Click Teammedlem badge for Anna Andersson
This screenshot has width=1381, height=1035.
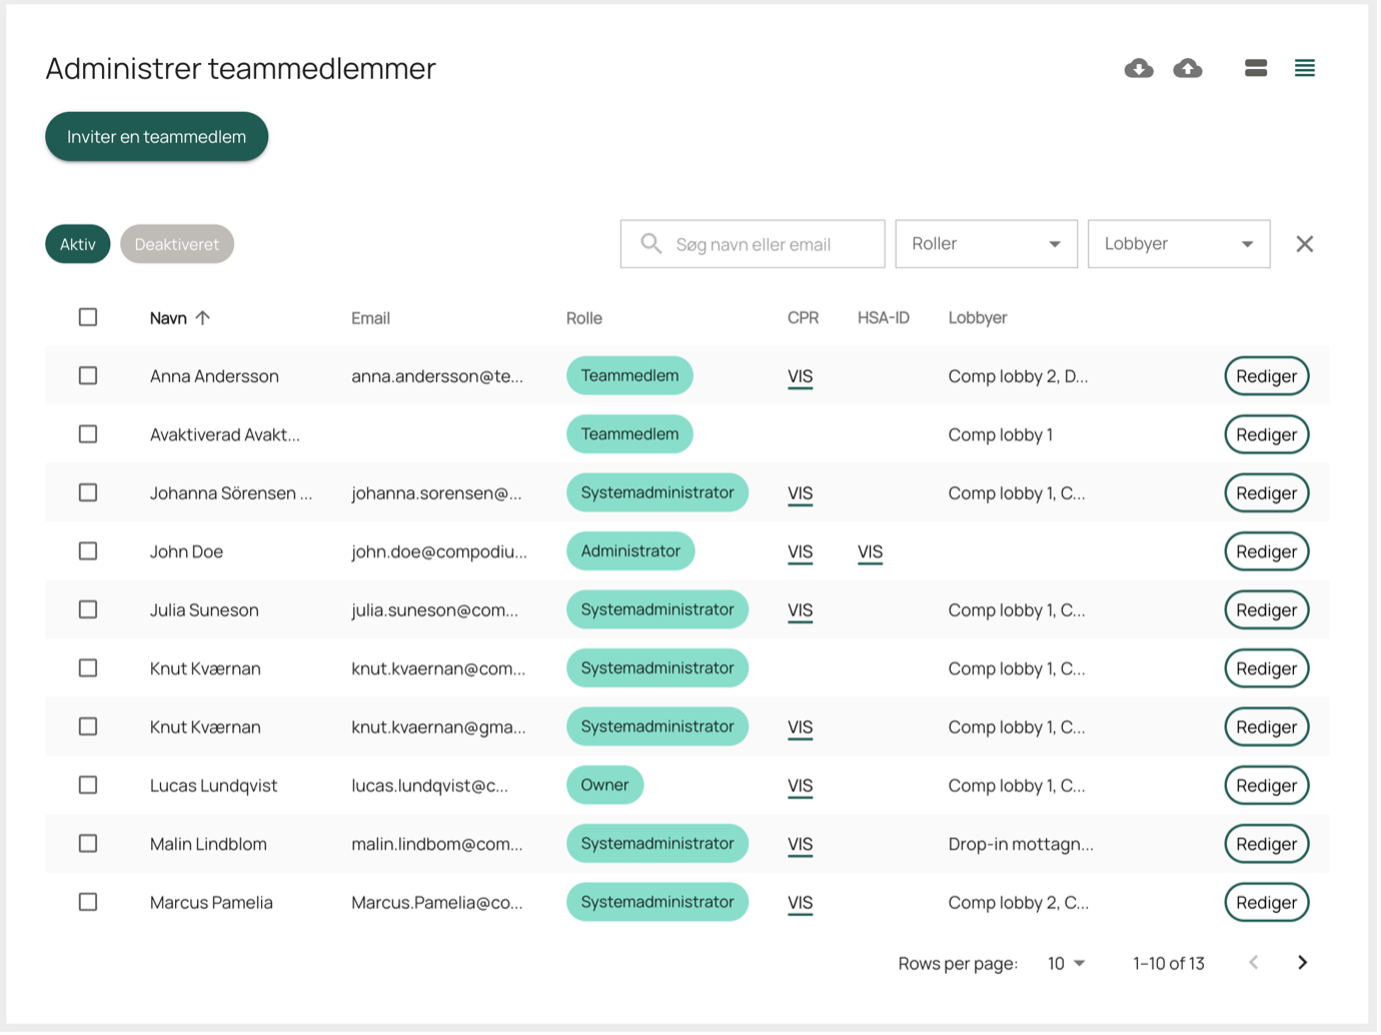[630, 376]
